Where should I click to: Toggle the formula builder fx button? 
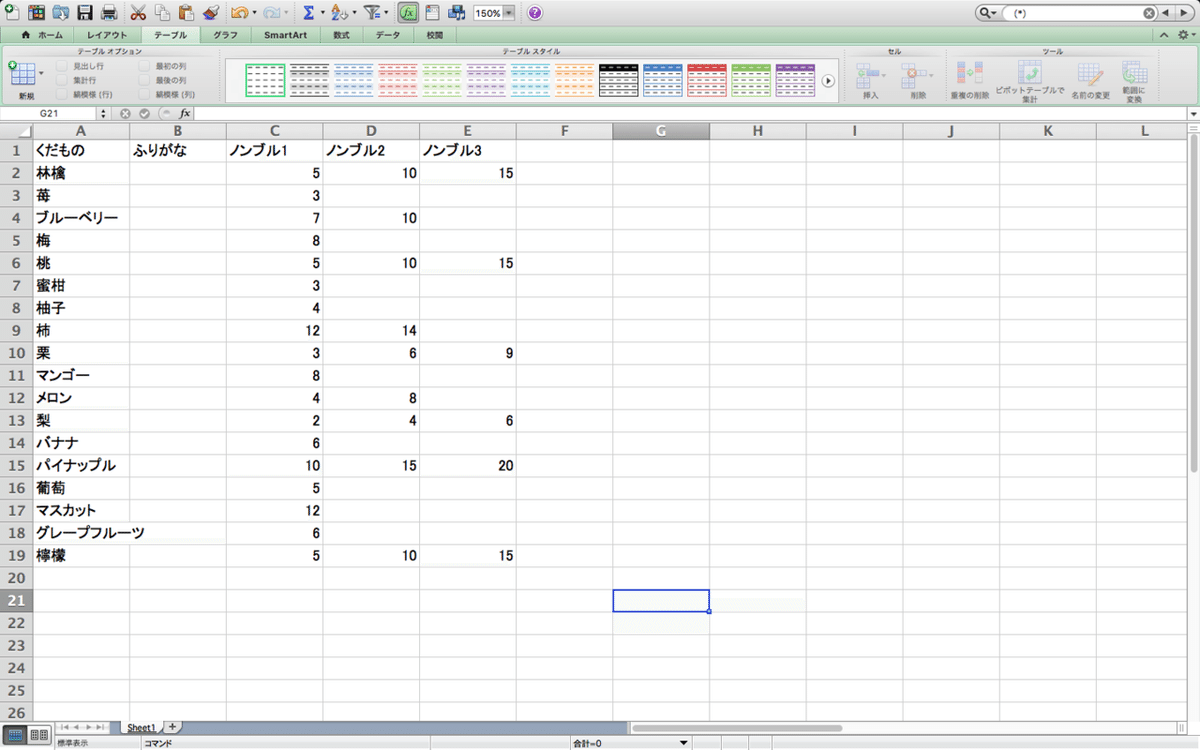(x=408, y=13)
